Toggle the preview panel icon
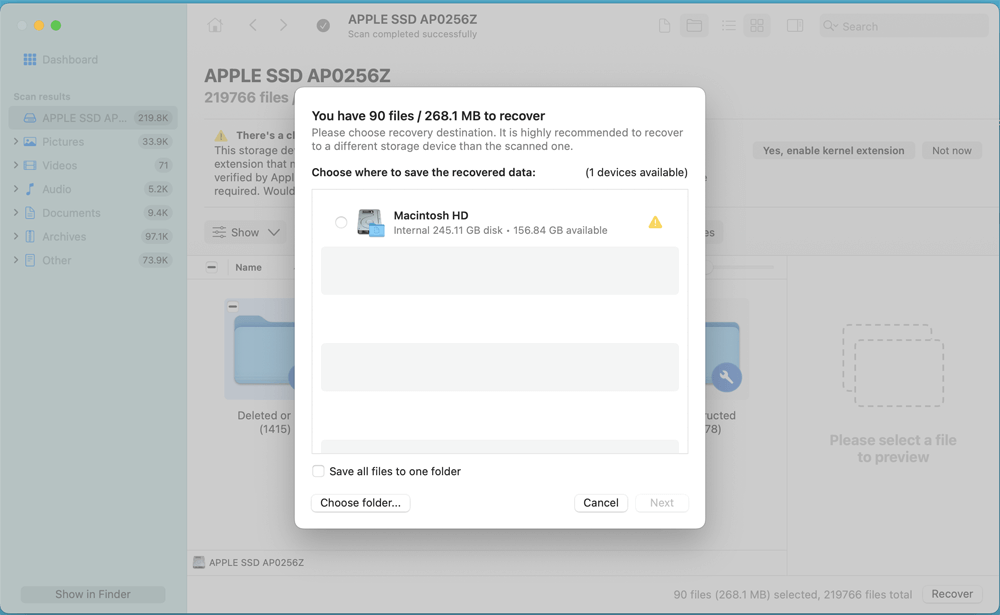Viewport: 1000px width, 615px height. coord(795,25)
